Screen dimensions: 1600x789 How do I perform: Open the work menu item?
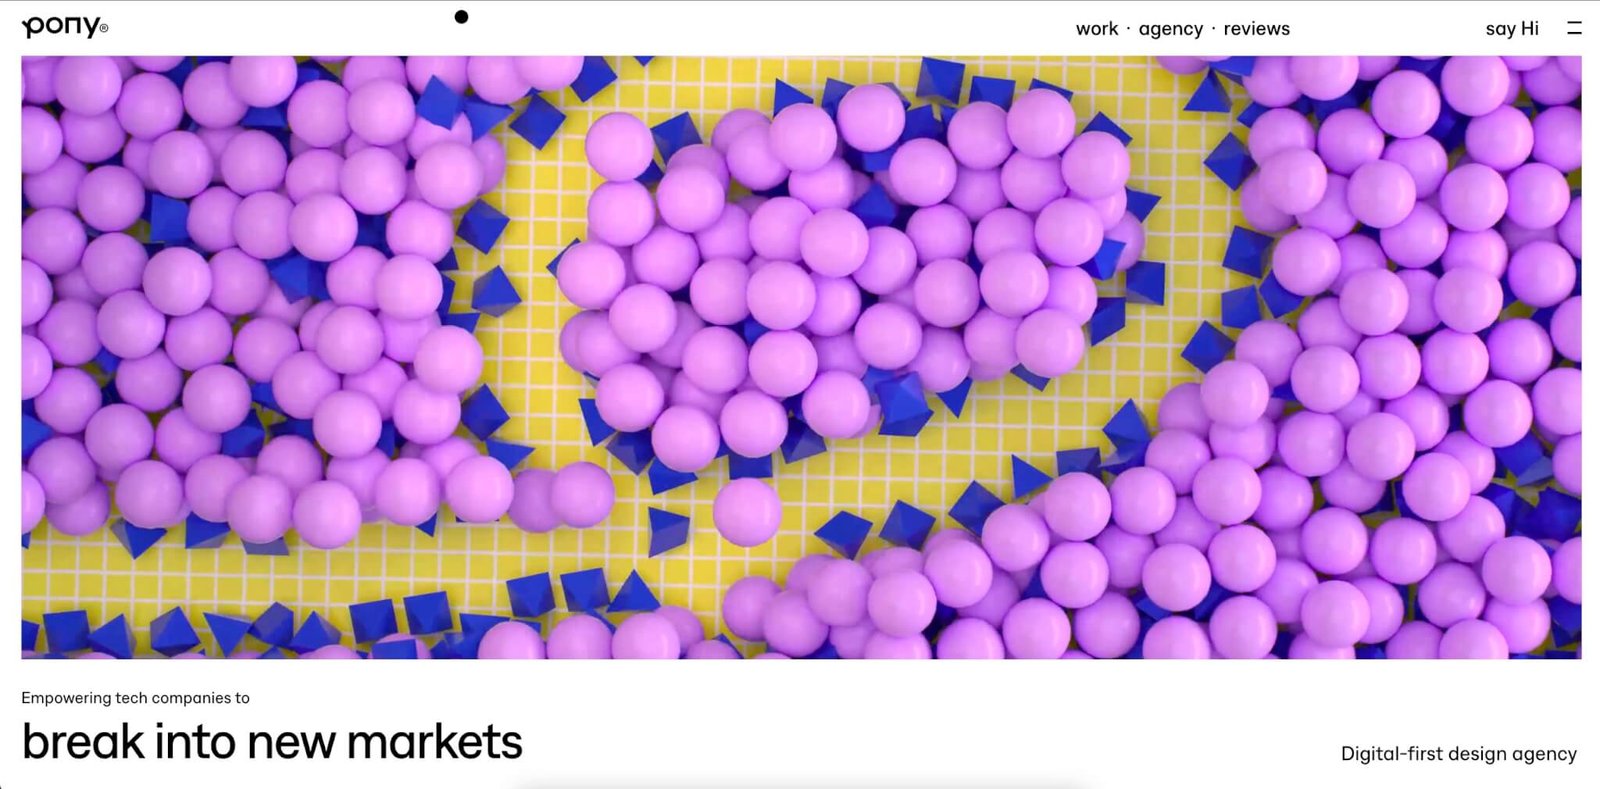[x=1097, y=29]
